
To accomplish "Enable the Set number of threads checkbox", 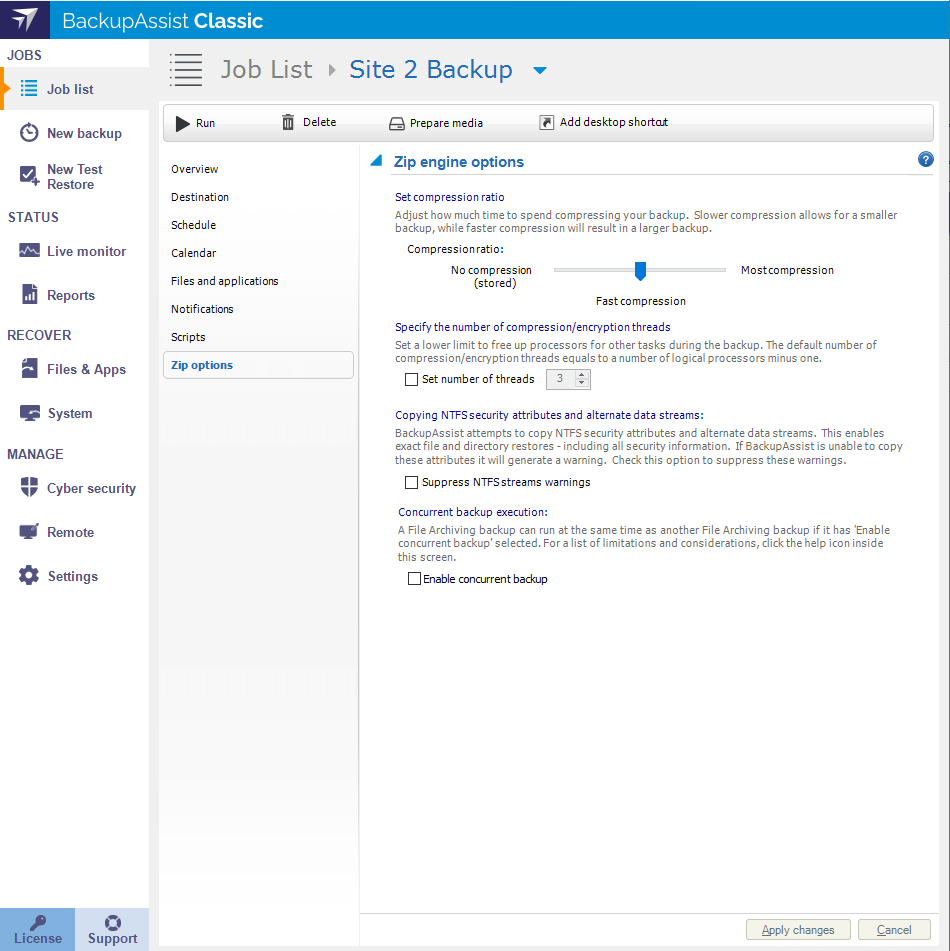I will [x=411, y=379].
